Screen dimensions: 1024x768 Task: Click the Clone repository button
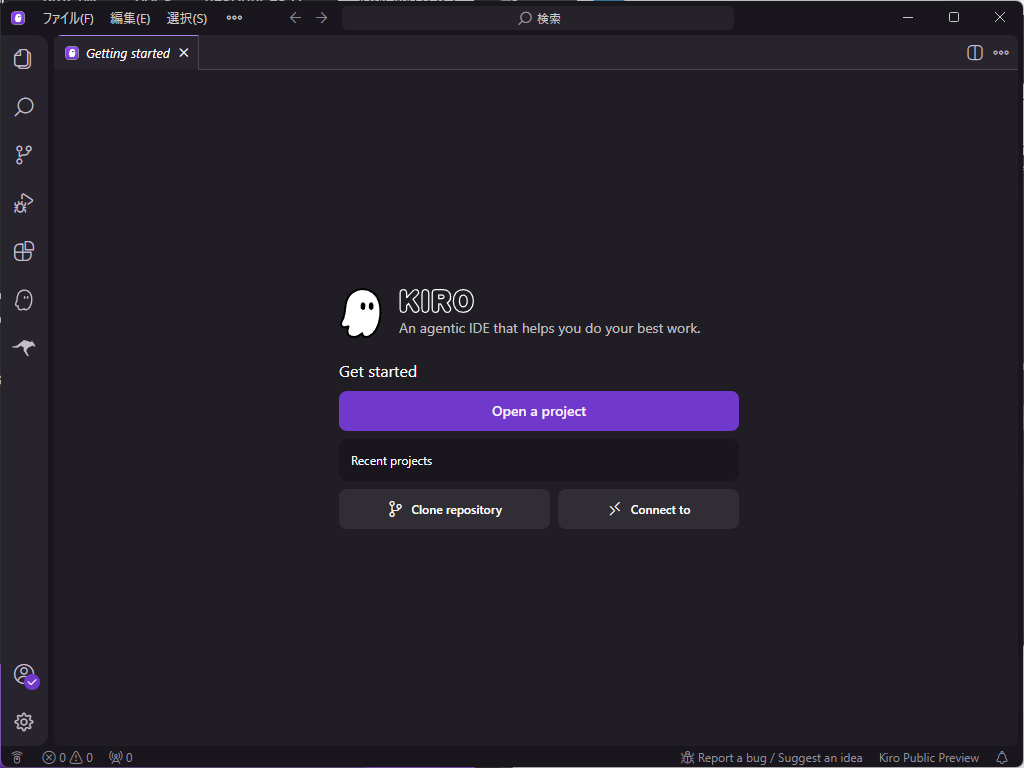click(x=444, y=509)
